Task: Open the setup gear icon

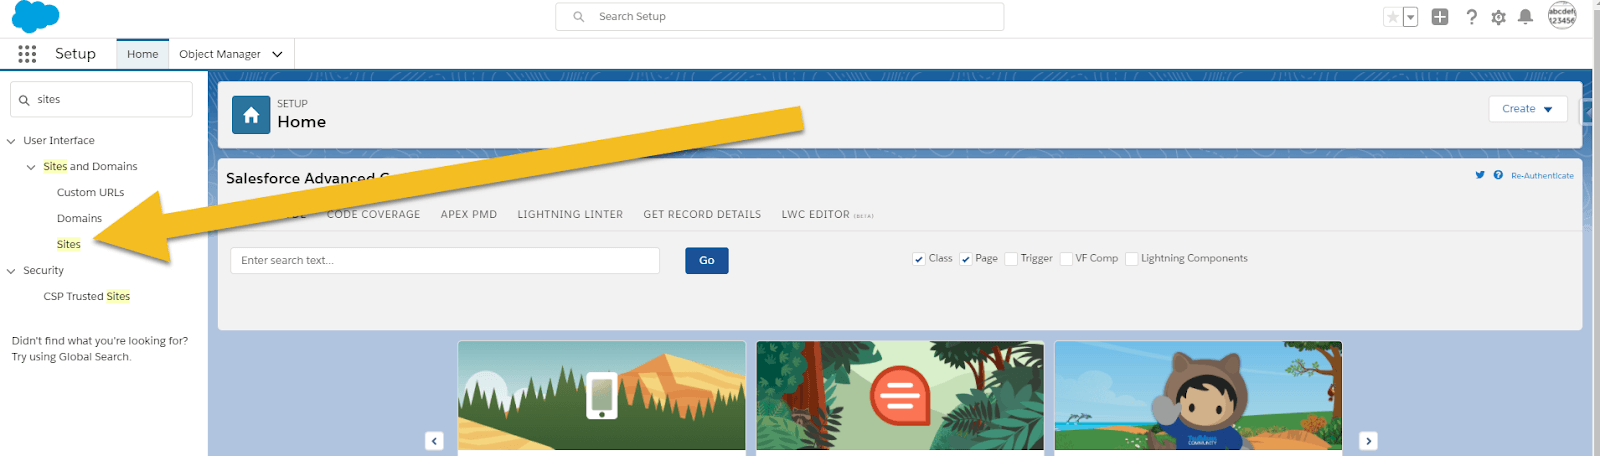Action: (x=1498, y=17)
